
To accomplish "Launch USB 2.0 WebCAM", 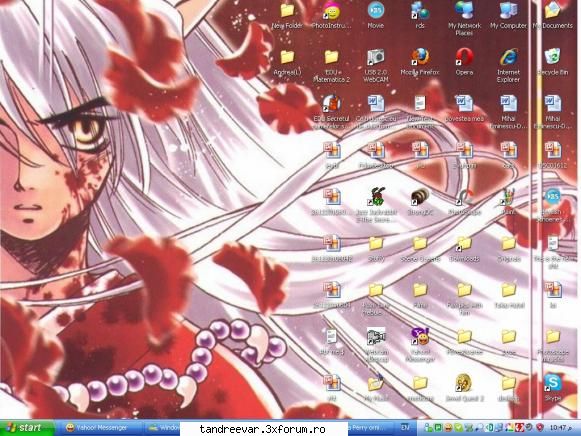I will (x=376, y=66).
